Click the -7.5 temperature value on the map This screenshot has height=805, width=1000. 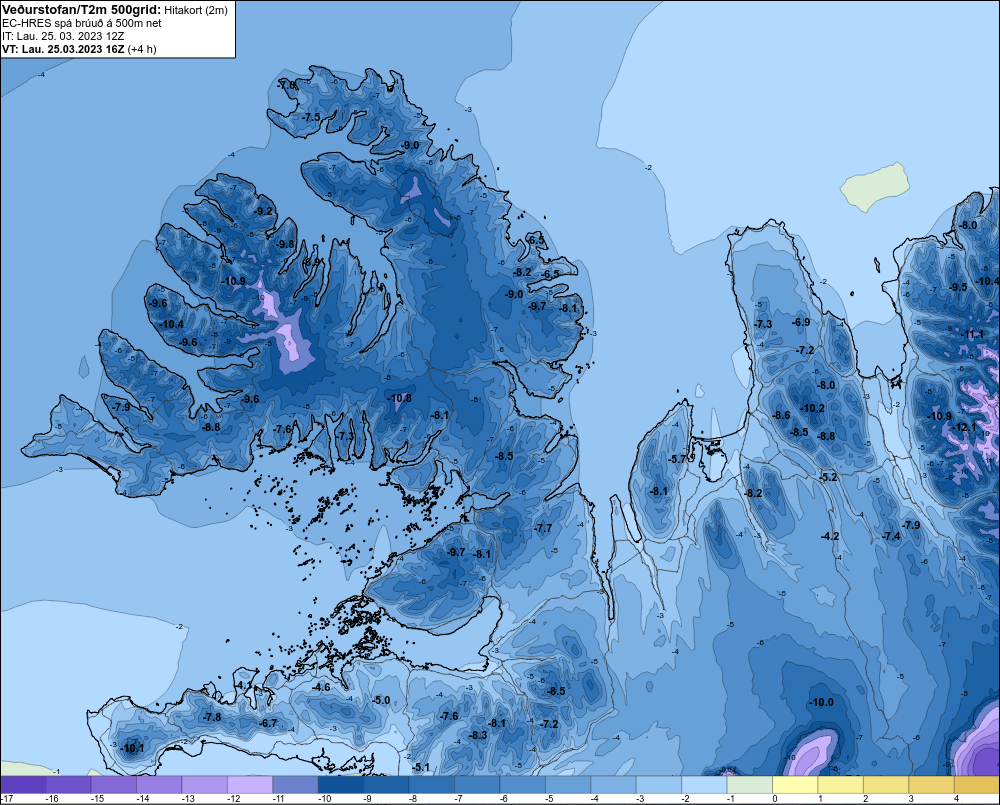click(311, 117)
